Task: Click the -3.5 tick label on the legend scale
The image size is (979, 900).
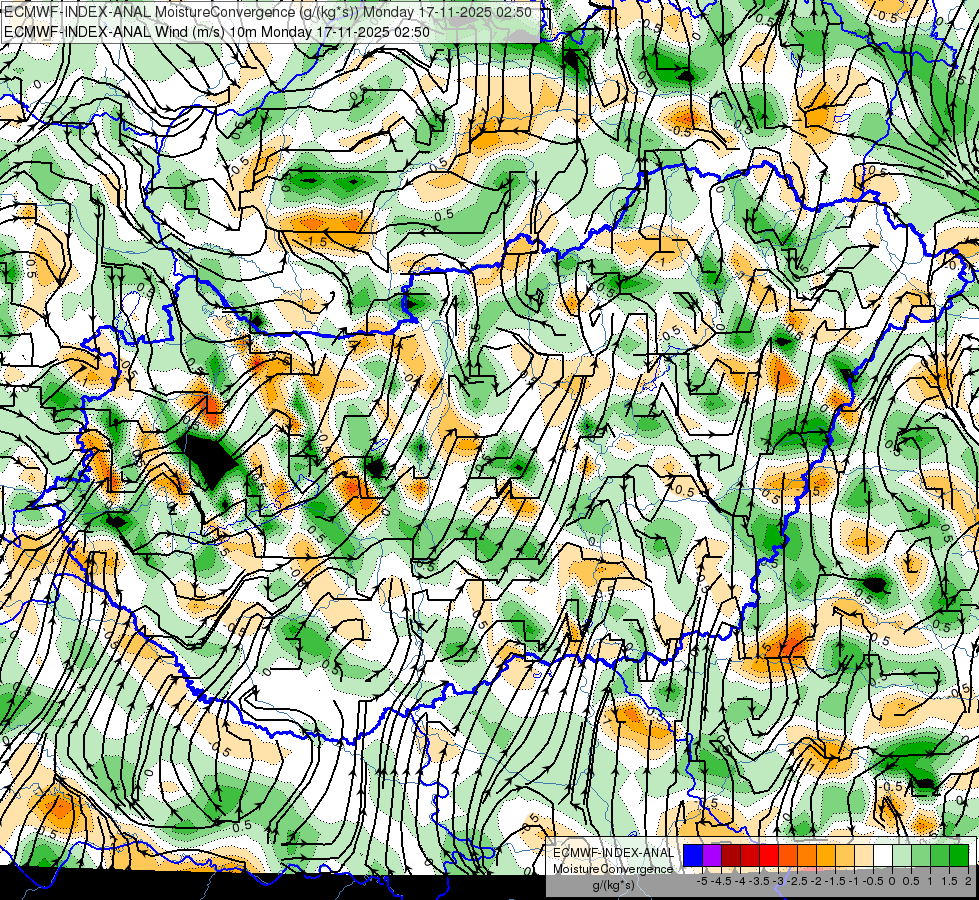Action: [759, 881]
